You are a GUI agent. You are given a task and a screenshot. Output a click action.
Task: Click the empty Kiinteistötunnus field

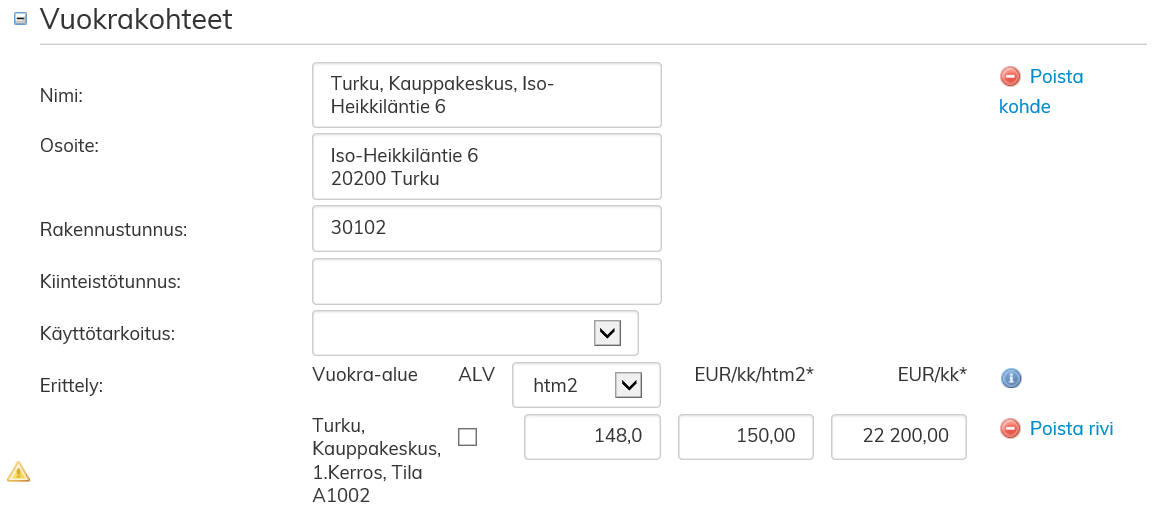click(487, 281)
